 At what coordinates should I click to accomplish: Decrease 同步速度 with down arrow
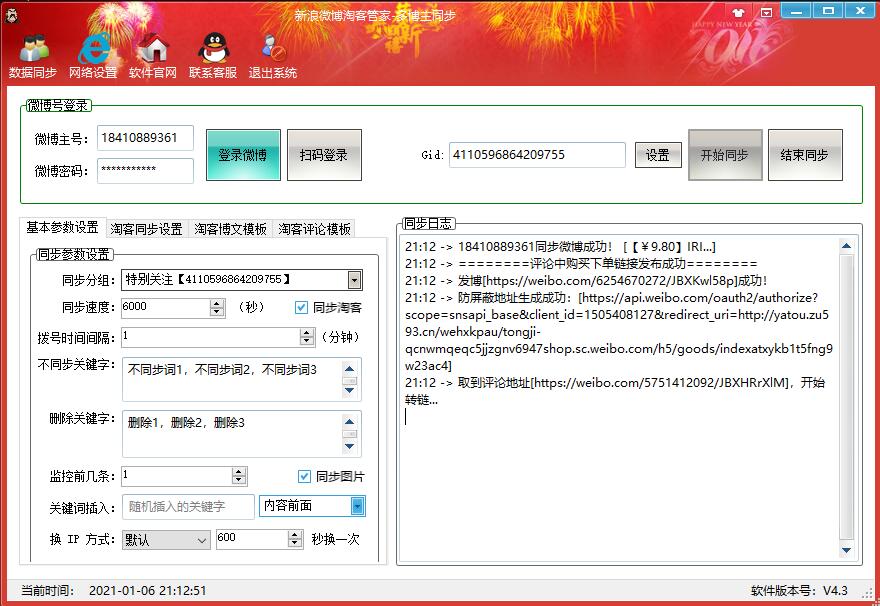[x=217, y=312]
